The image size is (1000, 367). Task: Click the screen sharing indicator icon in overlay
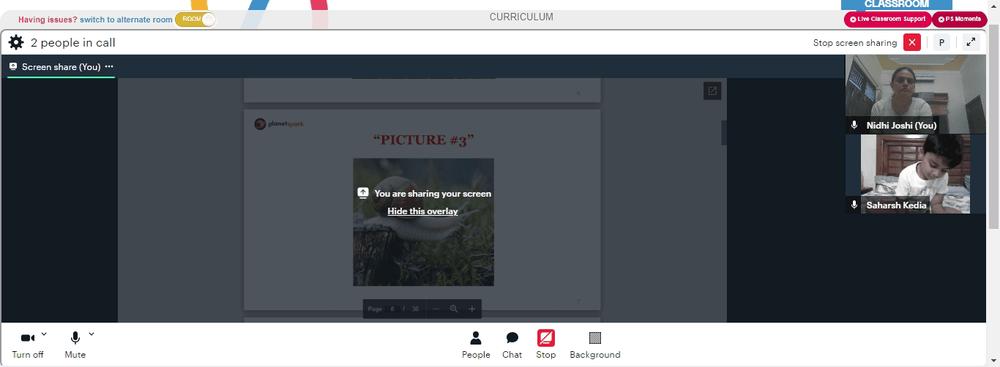tap(363, 193)
